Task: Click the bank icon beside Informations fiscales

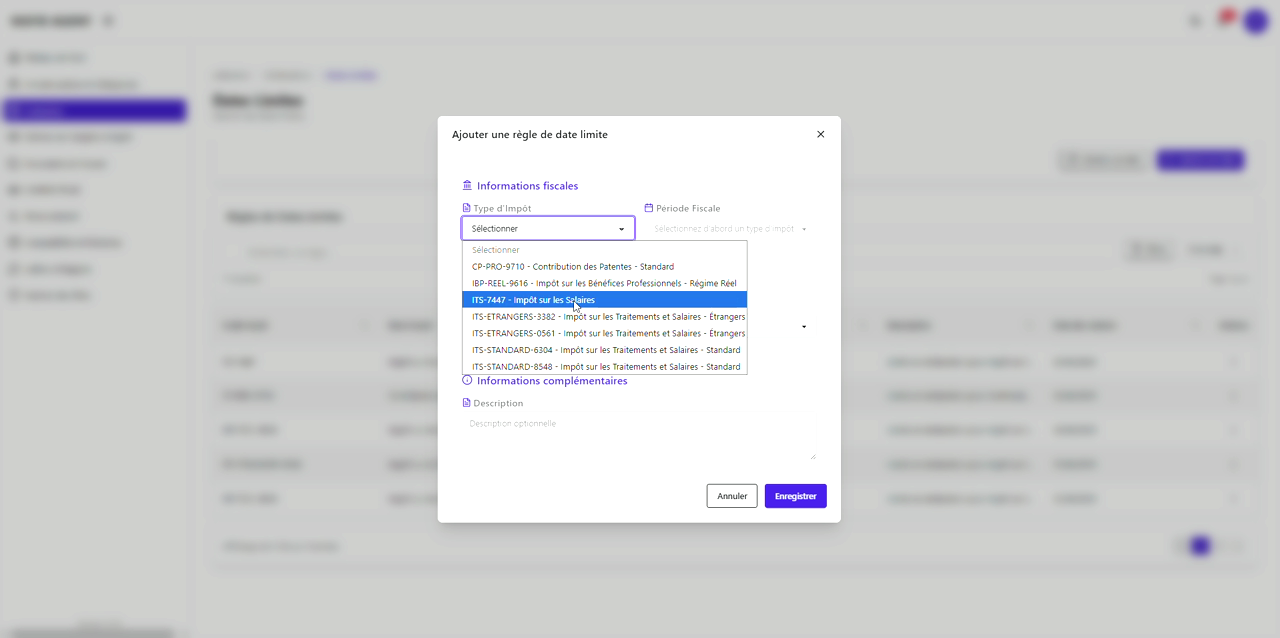Action: coord(467,185)
